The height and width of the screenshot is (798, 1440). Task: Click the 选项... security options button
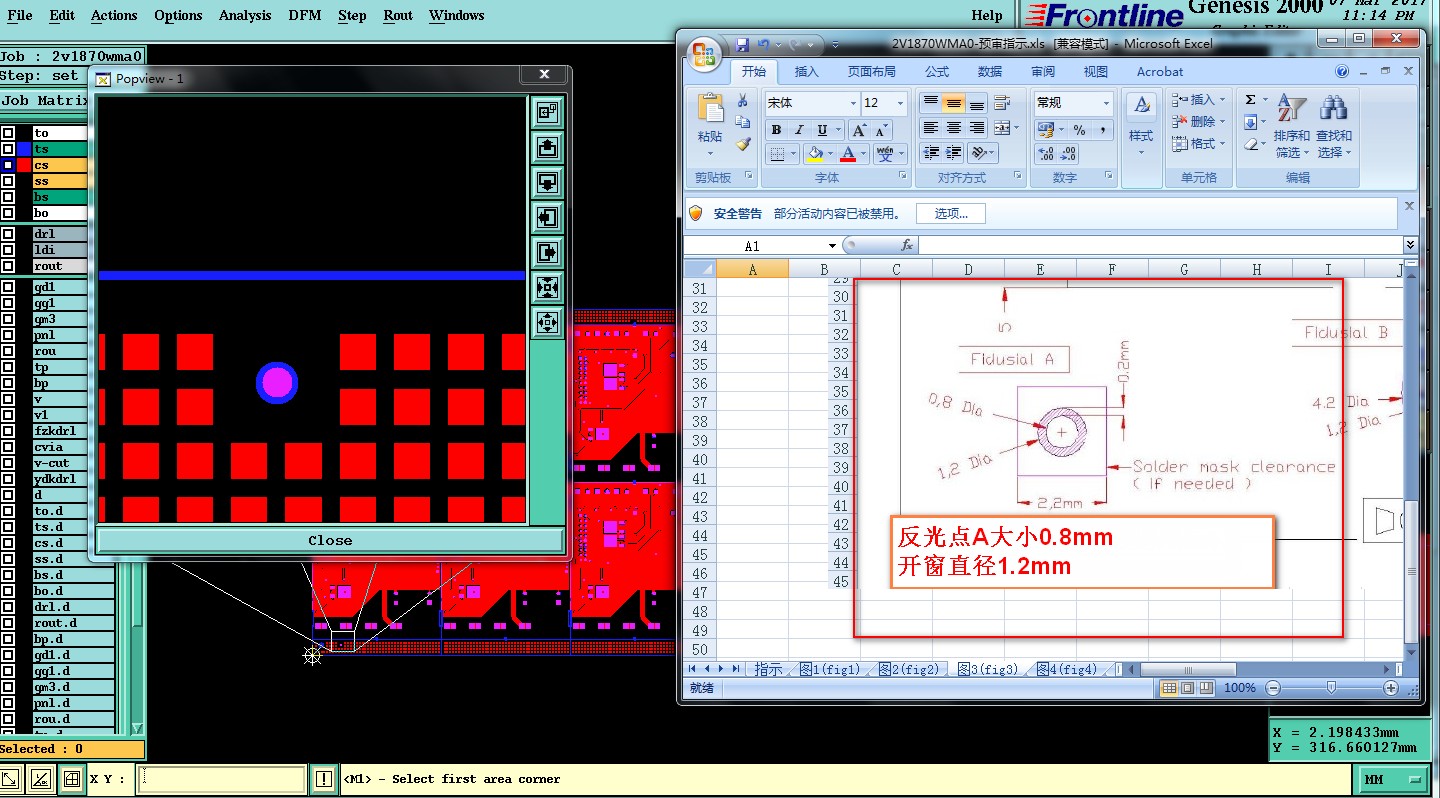click(950, 213)
